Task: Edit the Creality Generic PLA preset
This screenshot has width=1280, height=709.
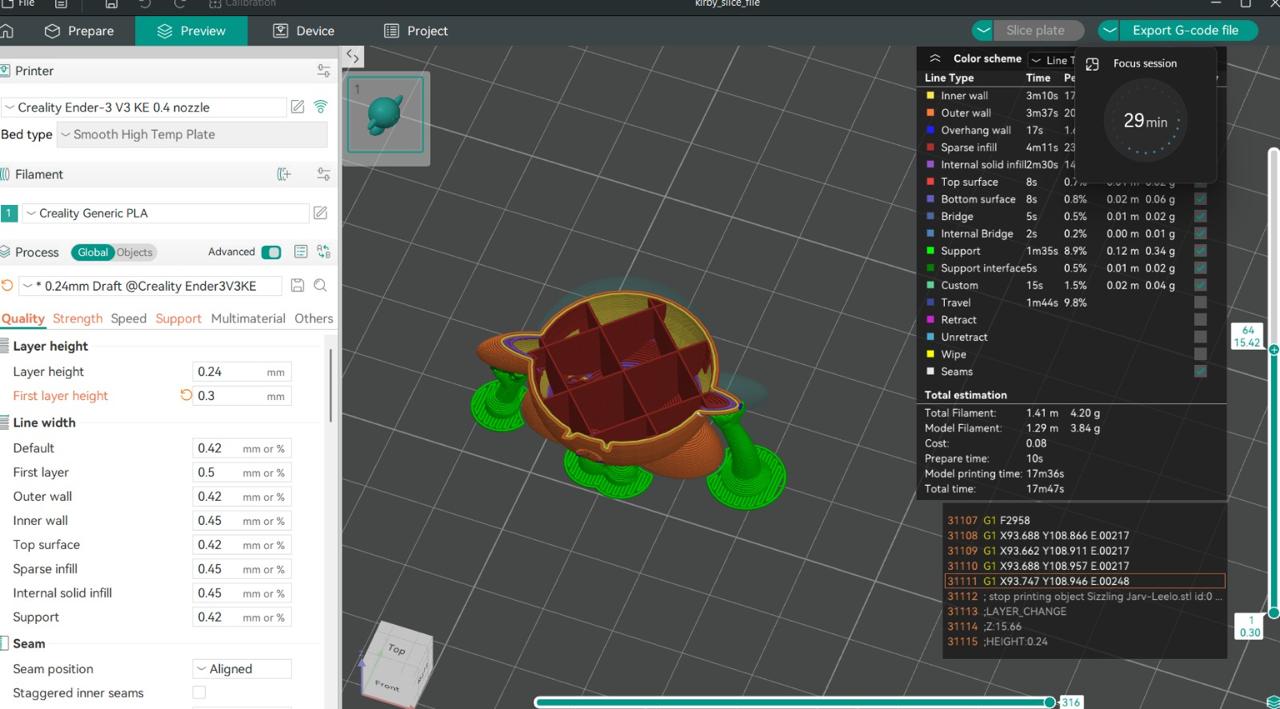Action: pyautogui.click(x=320, y=213)
